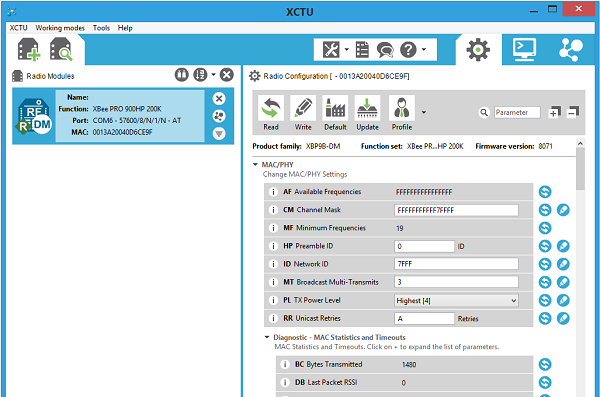Screen dimensions: 600x397
Task: Write Broadcast Multi-Transmits parameter
Action: [563, 282]
